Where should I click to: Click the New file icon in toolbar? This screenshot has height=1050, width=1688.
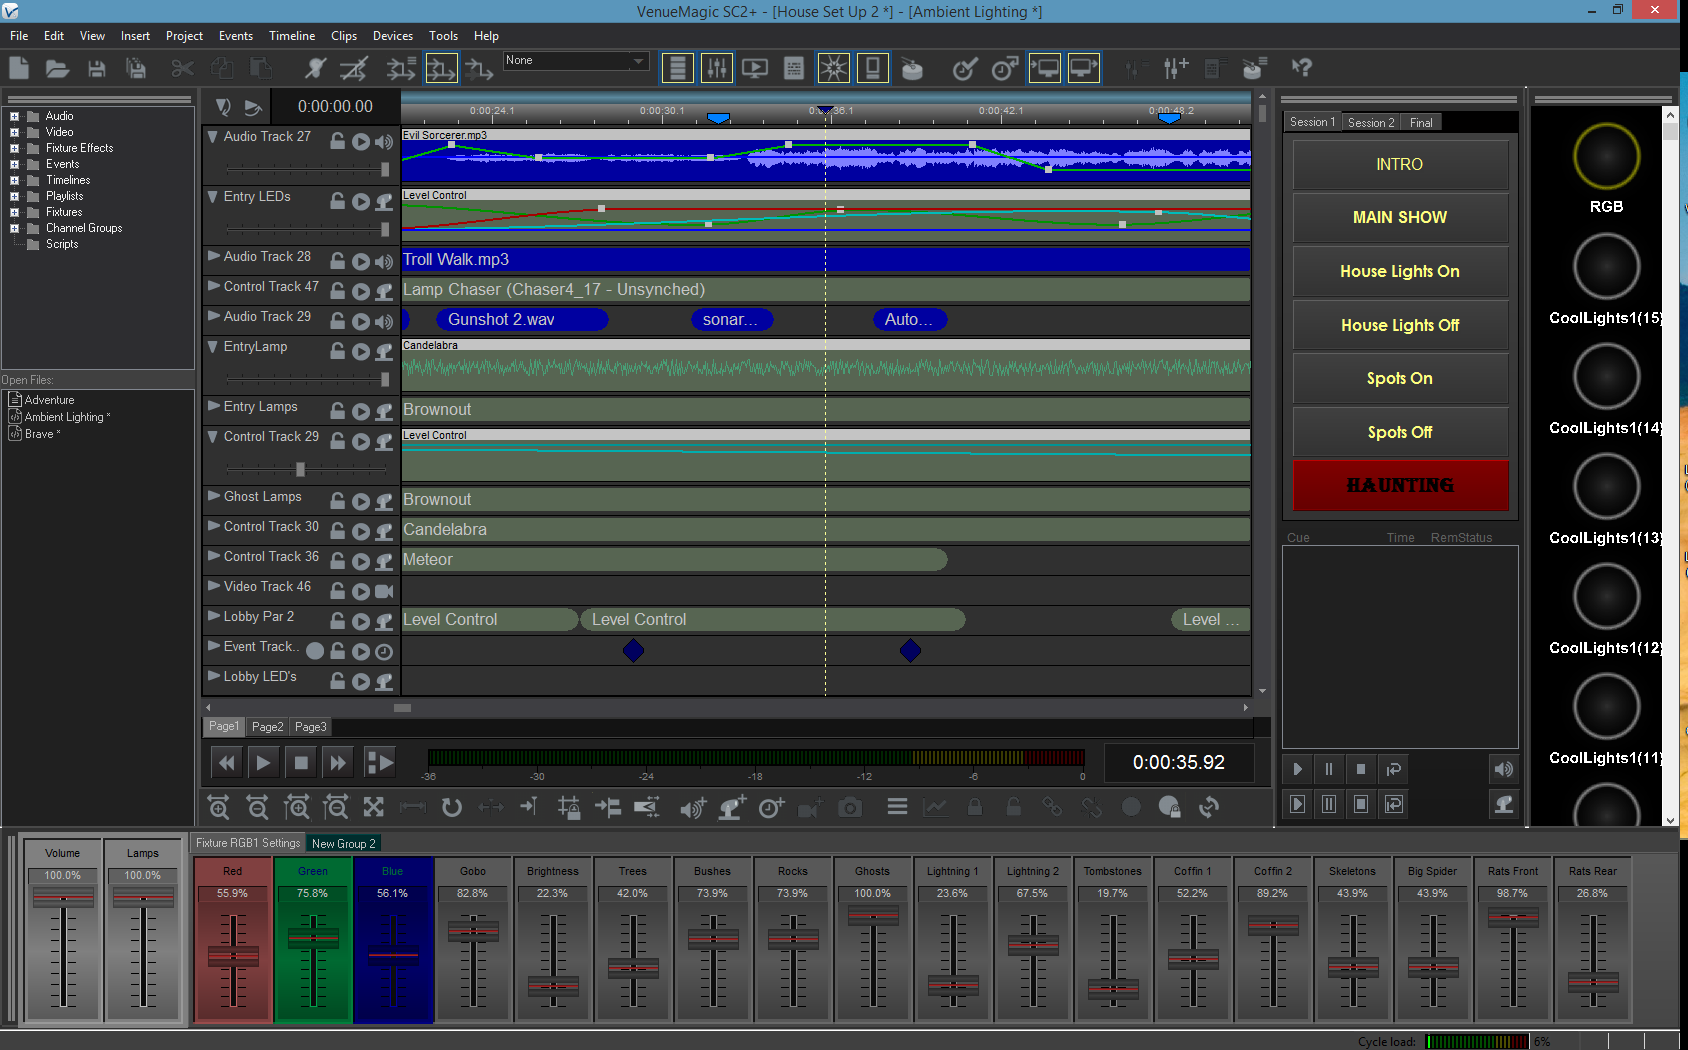[19, 68]
